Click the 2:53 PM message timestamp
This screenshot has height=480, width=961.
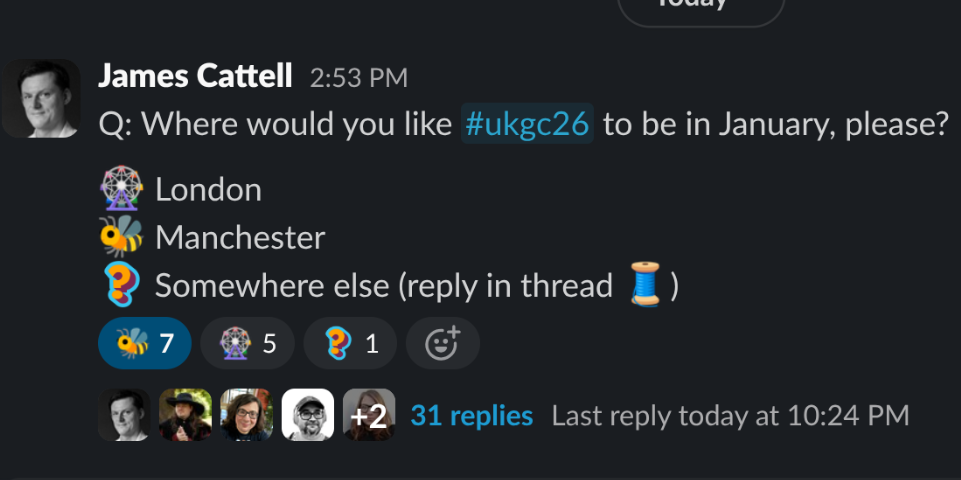(359, 78)
